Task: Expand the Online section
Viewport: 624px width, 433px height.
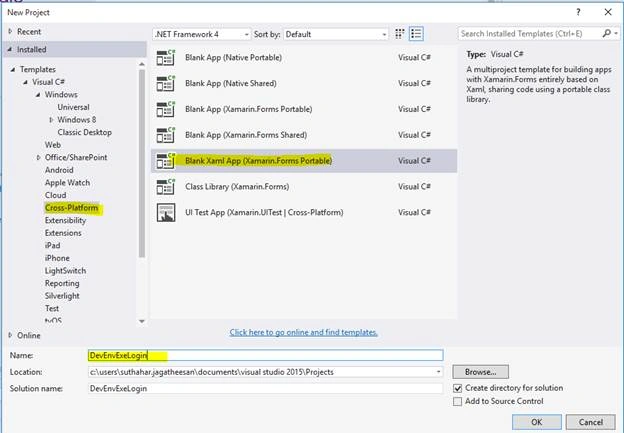Action: (x=10, y=335)
